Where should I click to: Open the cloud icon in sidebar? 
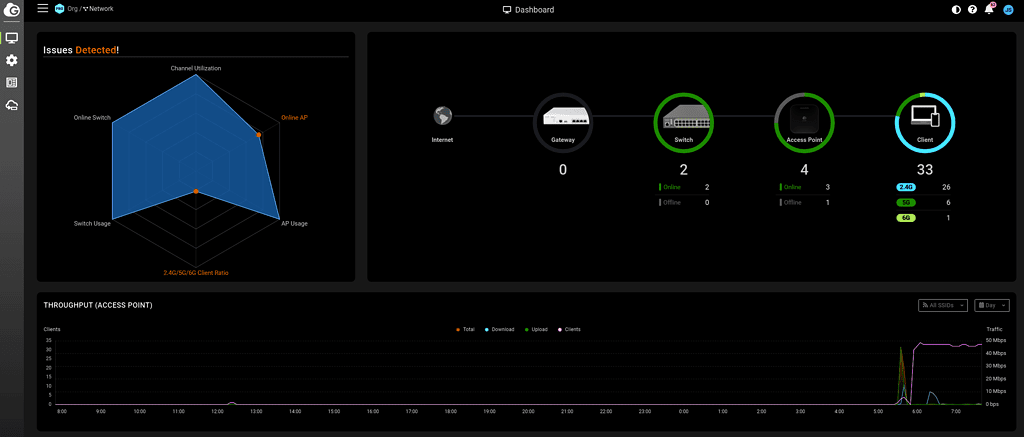pos(12,105)
